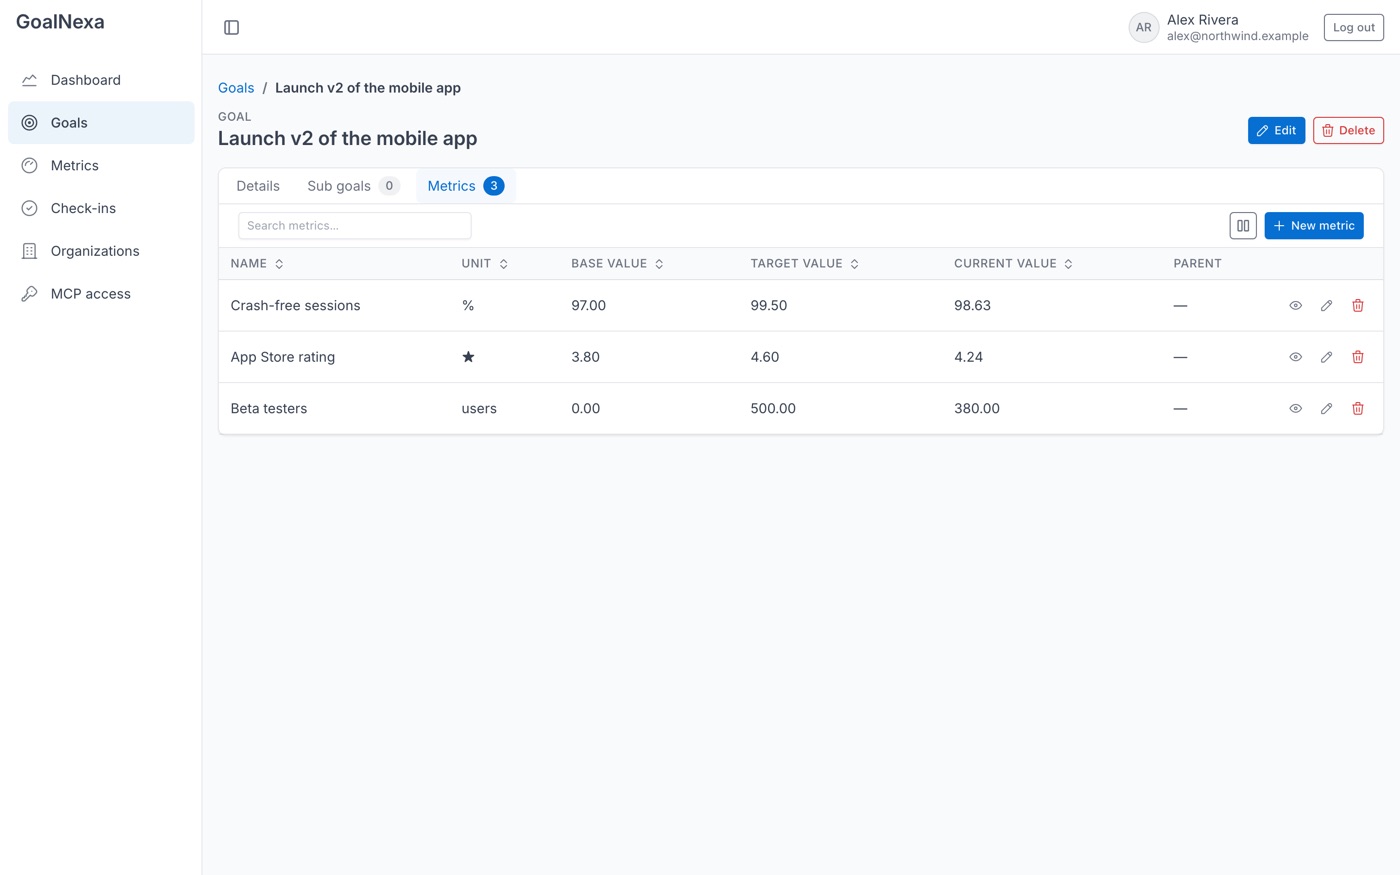Select the Metrics tab

tap(465, 186)
